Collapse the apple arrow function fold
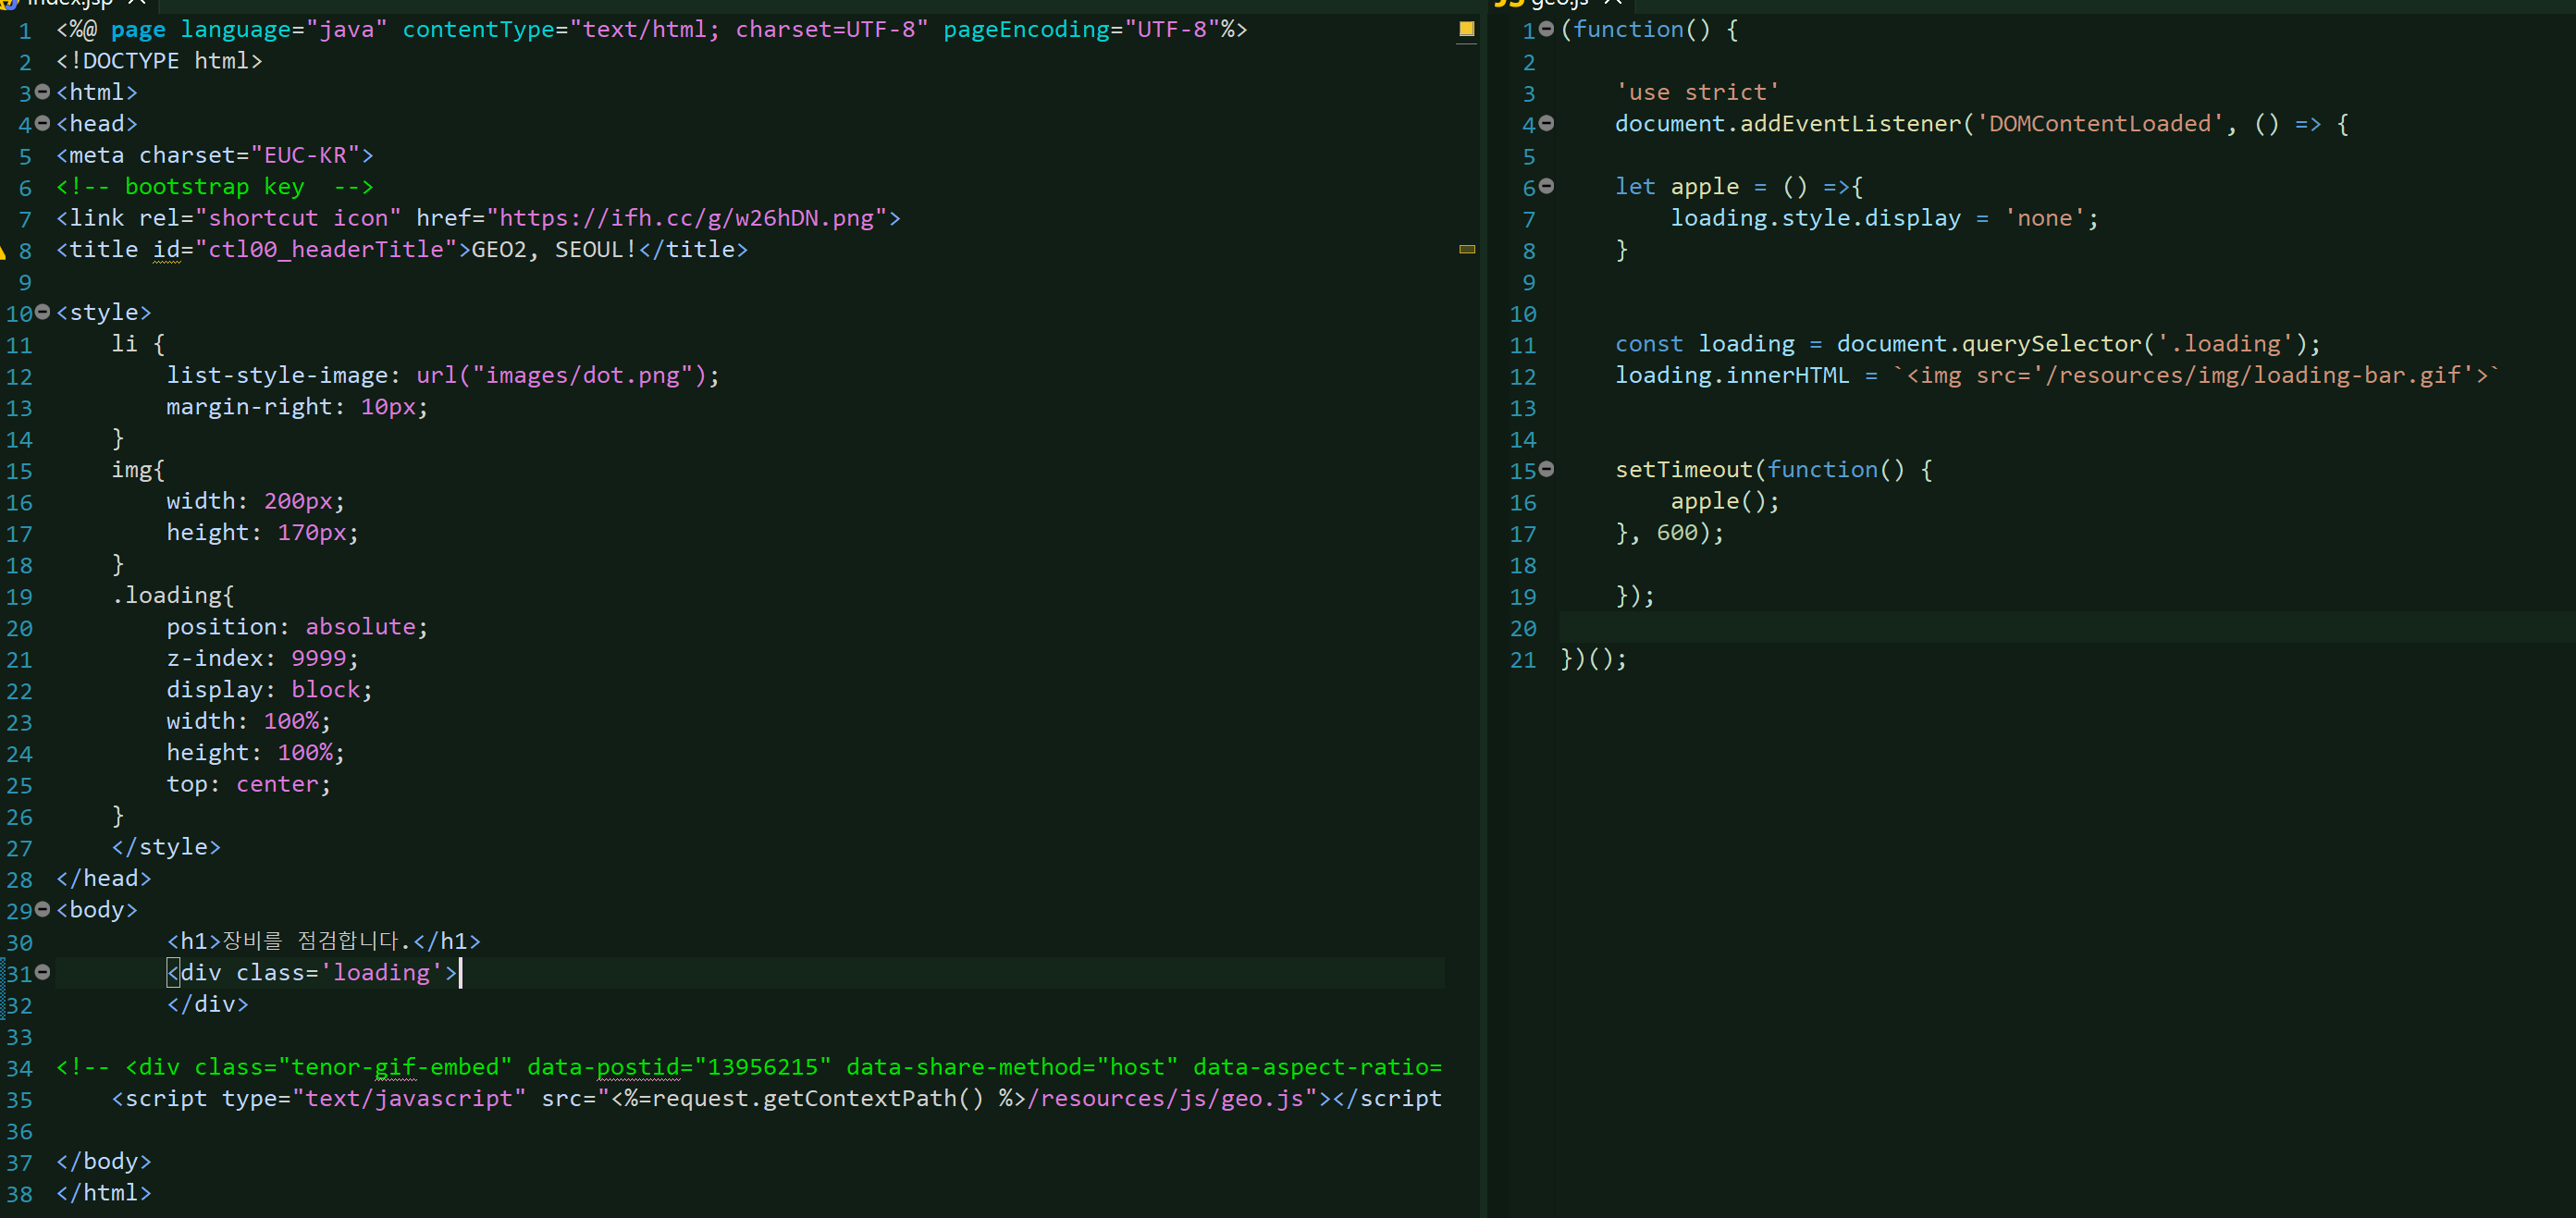The width and height of the screenshot is (2576, 1218). (x=1546, y=186)
